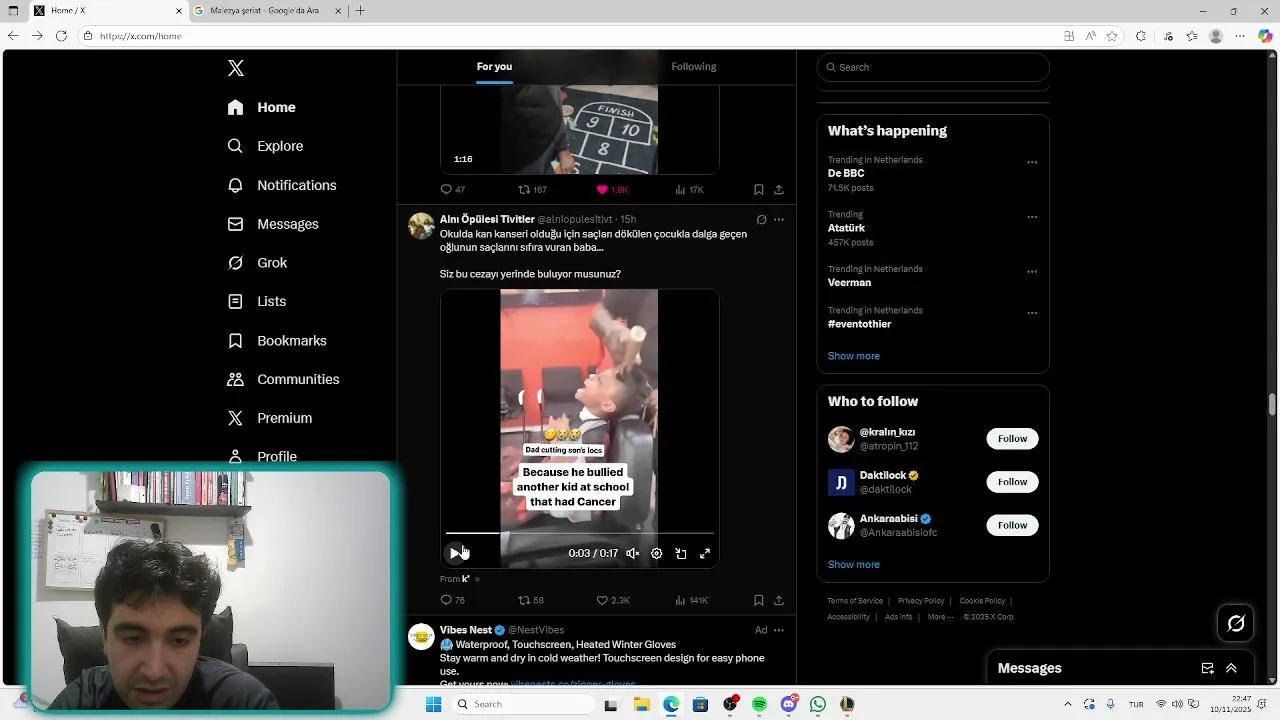Show more who-to-follow suggestions
Image resolution: width=1280 pixels, height=720 pixels.
(854, 565)
